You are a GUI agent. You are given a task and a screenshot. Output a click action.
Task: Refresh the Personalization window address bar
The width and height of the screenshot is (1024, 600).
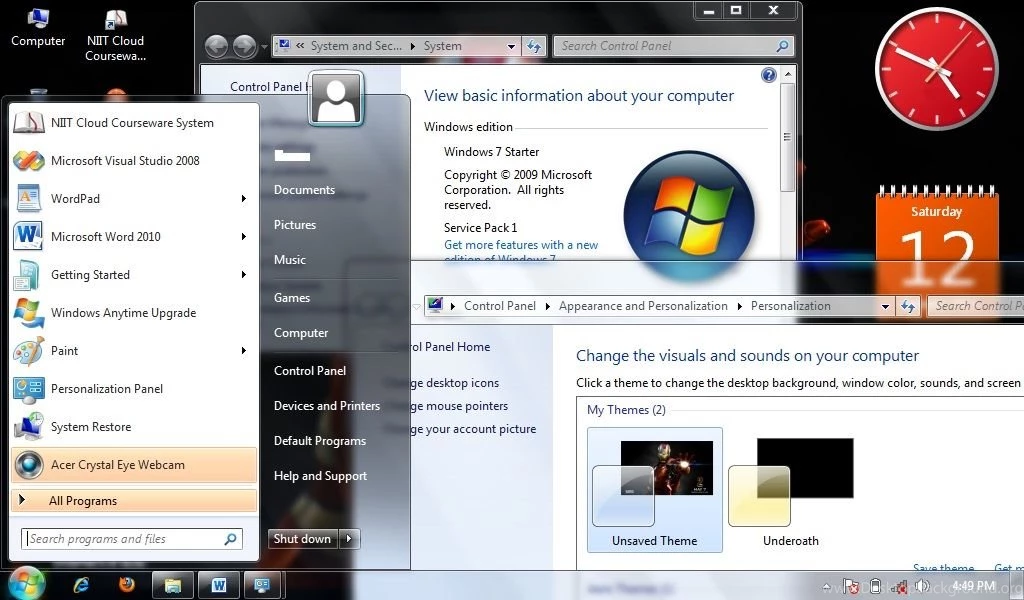908,306
